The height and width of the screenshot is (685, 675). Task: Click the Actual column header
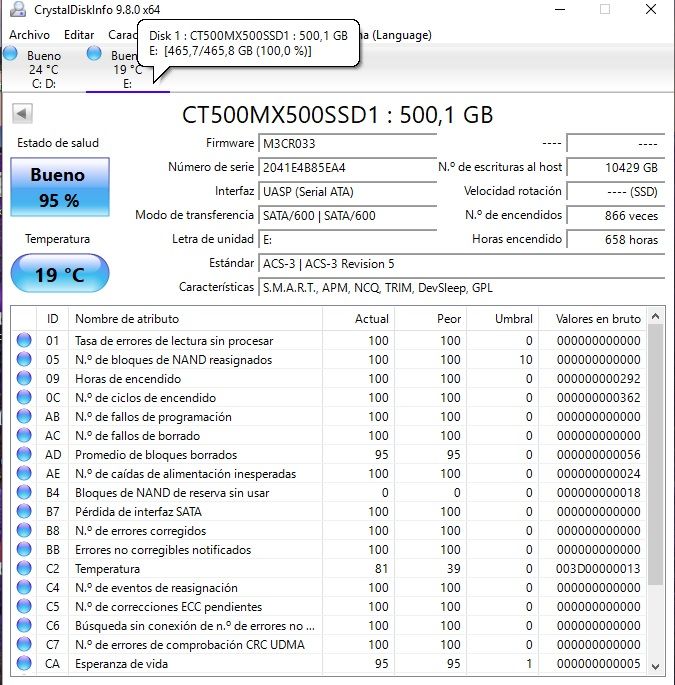coord(359,318)
